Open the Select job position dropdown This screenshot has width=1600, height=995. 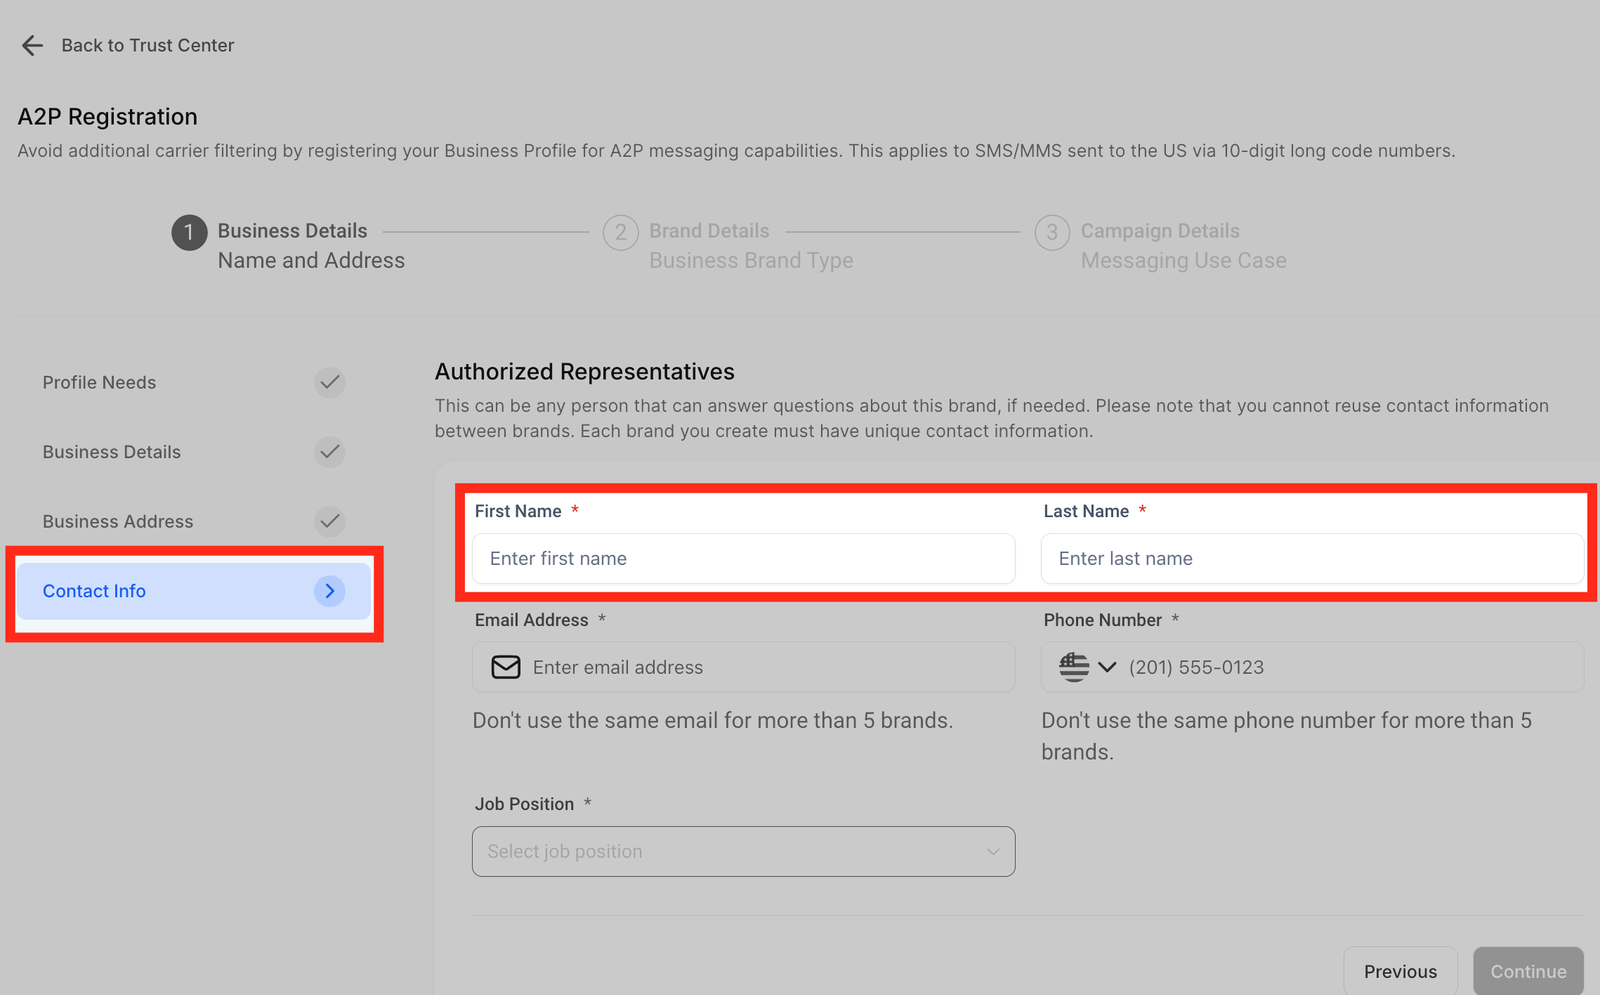743,851
